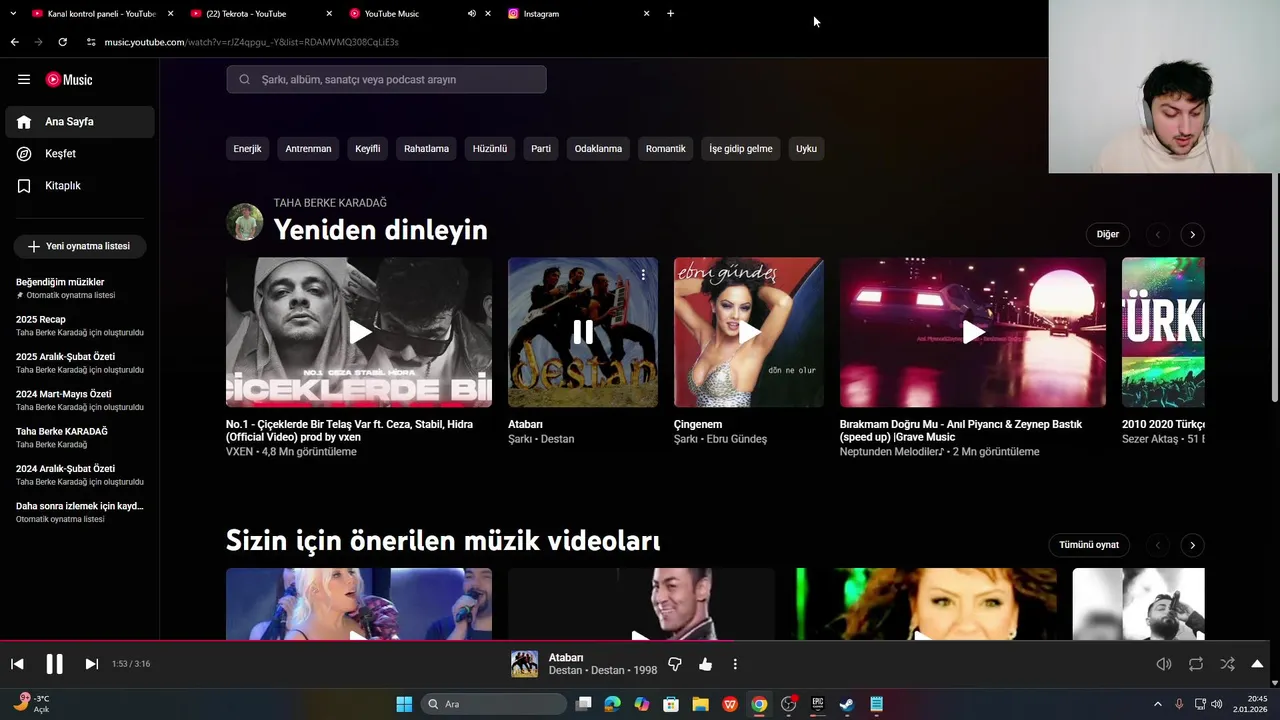Click Atabarı album art in player bar
This screenshot has width=1280, height=720.
525,664
